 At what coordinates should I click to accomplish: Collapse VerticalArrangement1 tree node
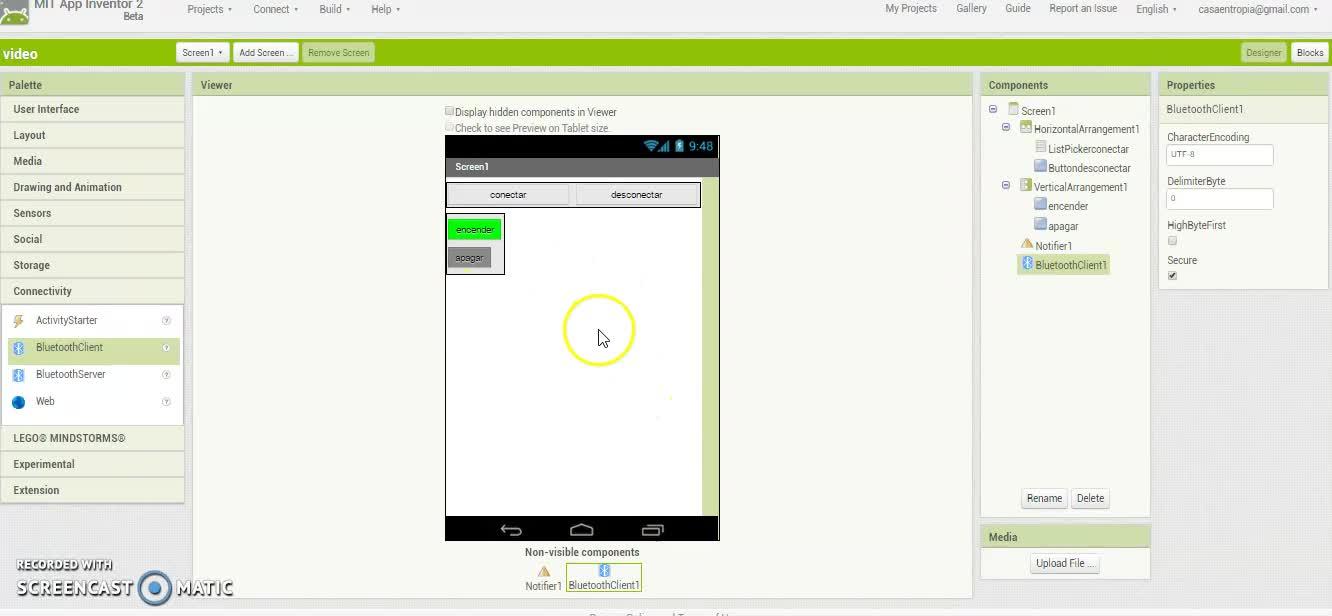click(x=1006, y=185)
